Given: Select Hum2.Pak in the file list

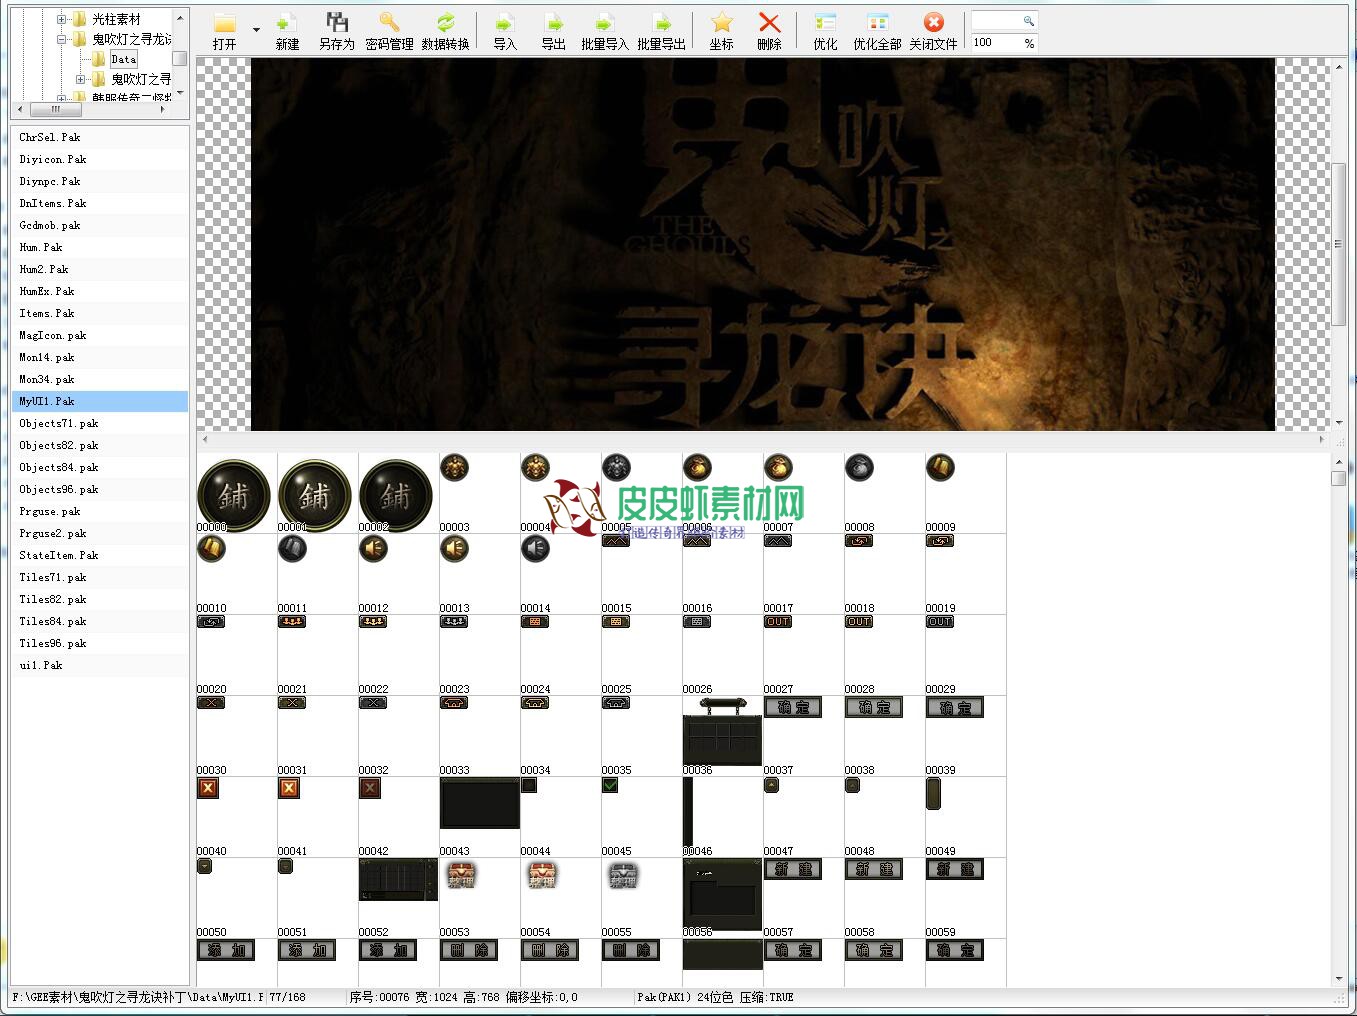Looking at the screenshot, I should (99, 269).
